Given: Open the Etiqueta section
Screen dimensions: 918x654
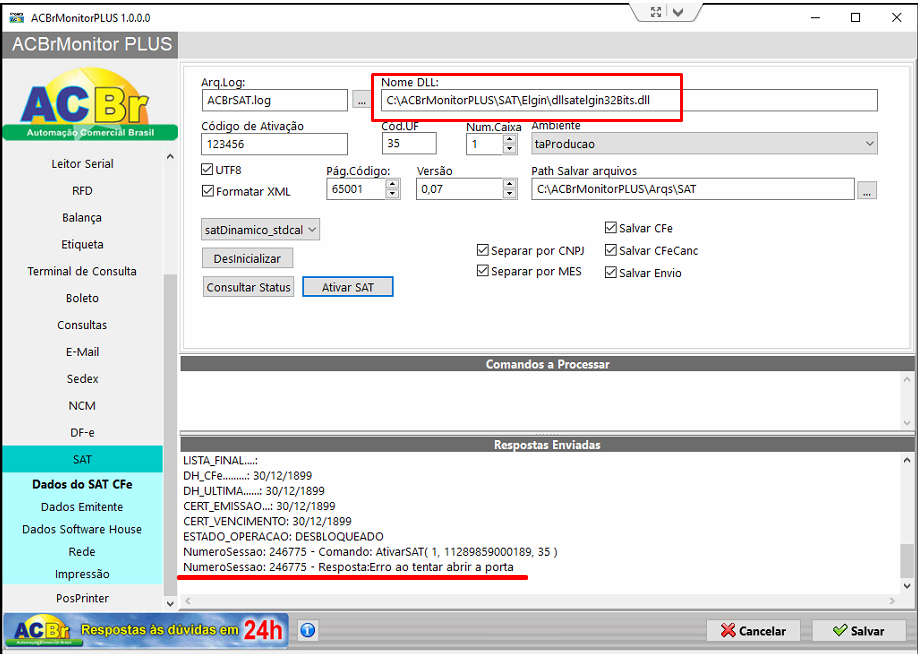Looking at the screenshot, I should tap(83, 245).
